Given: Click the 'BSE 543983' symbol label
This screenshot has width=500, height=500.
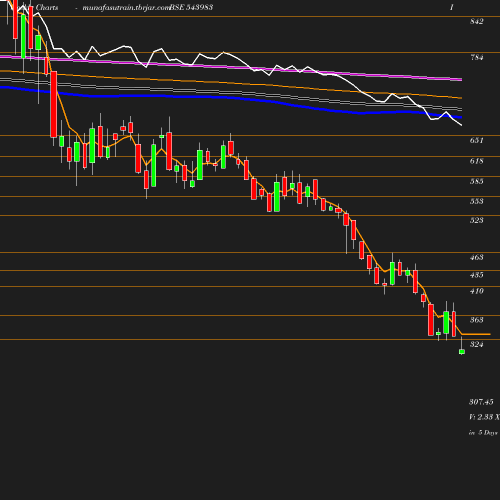Looking at the screenshot, I should point(191,7).
